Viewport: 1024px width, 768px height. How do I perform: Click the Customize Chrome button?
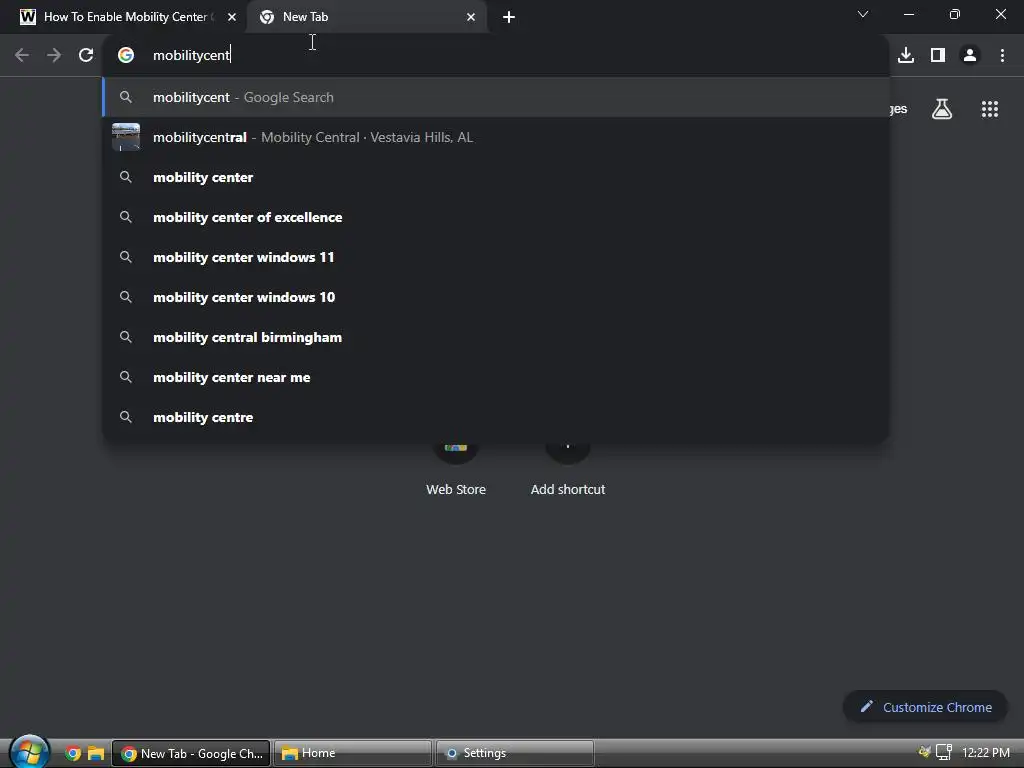[x=925, y=707]
